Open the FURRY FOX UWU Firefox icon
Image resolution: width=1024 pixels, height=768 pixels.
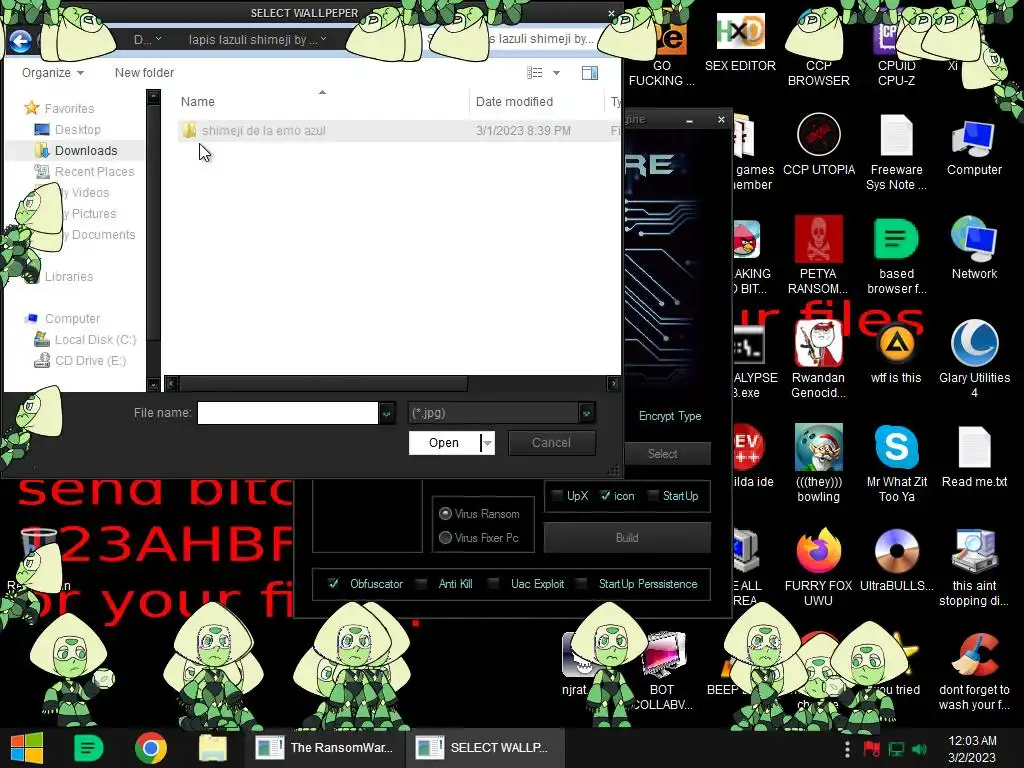tap(818, 567)
